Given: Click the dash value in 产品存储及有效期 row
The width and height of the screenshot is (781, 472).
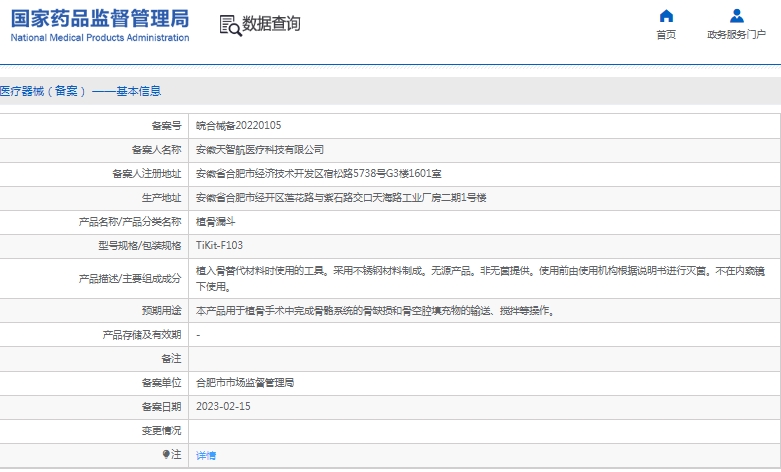Looking at the screenshot, I should coord(198,335).
